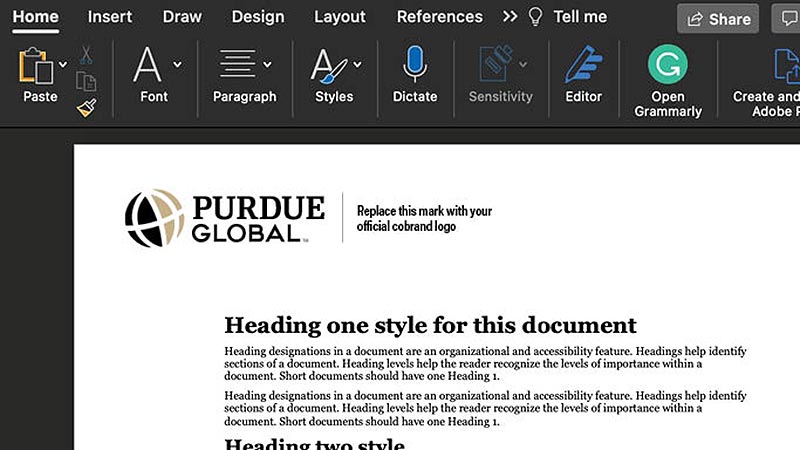Switch to the Insert tab
Viewport: 800px width, 450px height.
pyautogui.click(x=110, y=17)
